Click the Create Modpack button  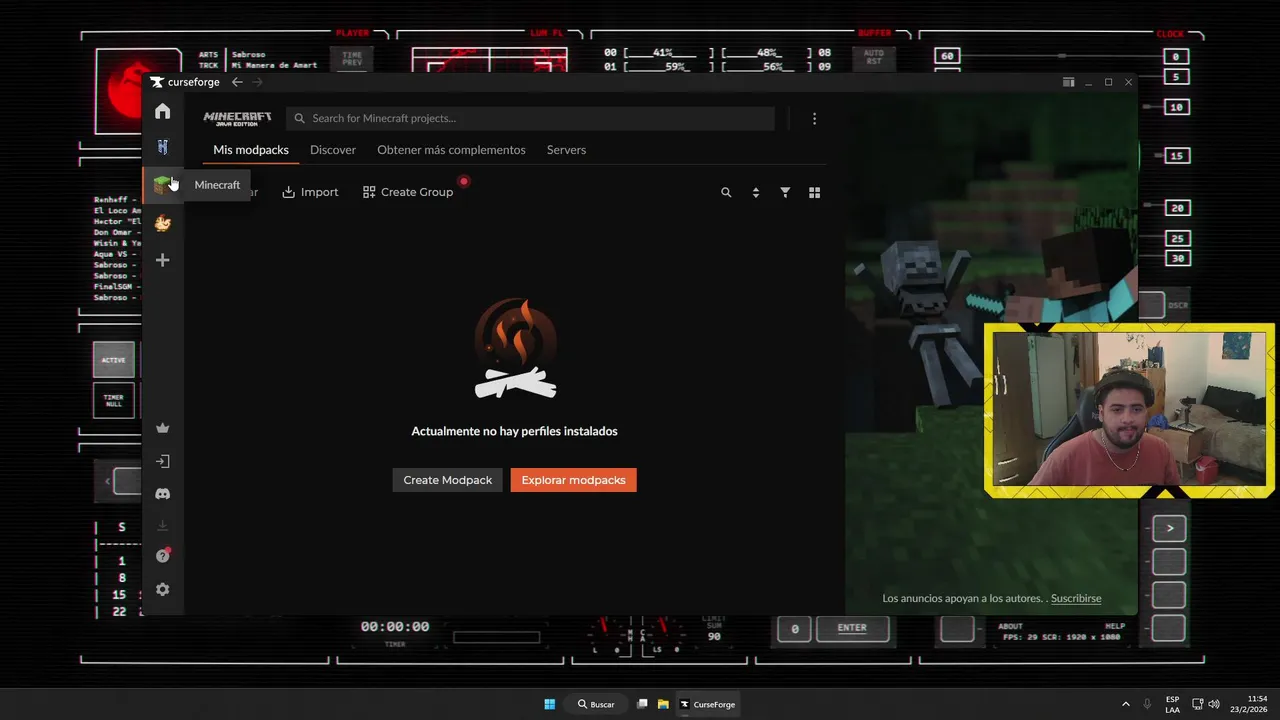pos(447,480)
